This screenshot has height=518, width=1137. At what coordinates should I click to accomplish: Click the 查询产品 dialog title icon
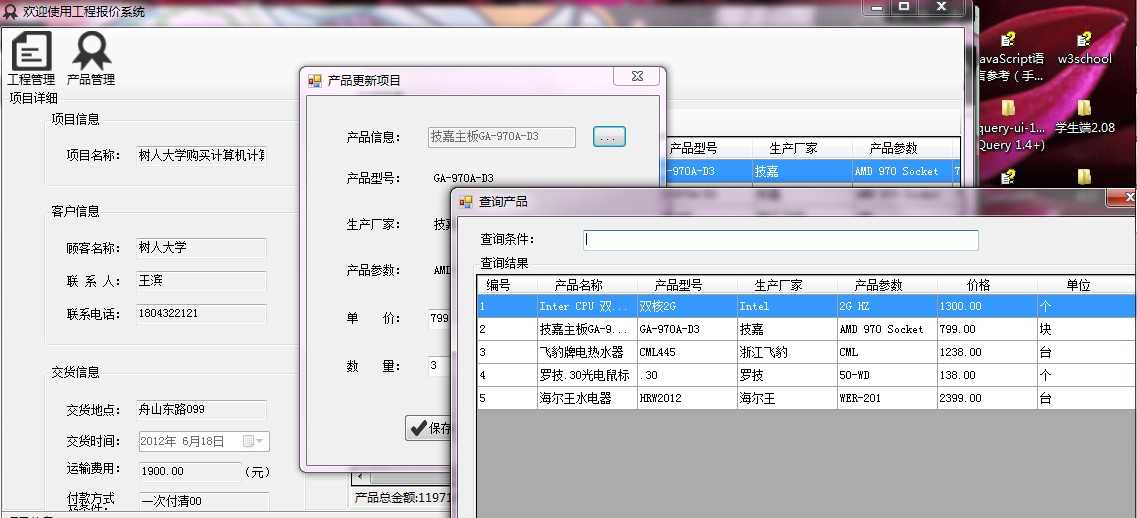click(466, 202)
